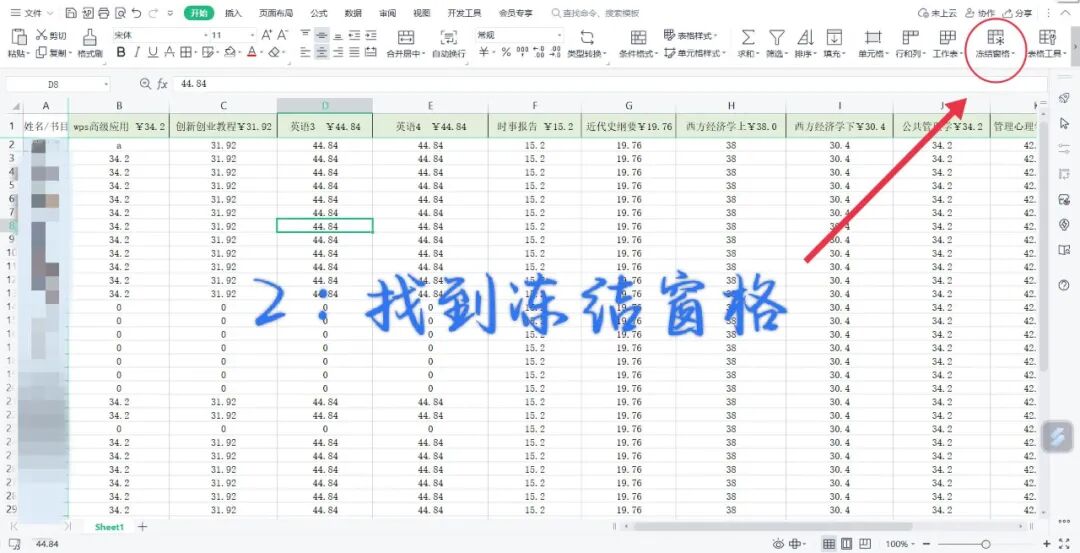The width and height of the screenshot is (1080, 553).
Task: Click the Paste (粘贴) icon
Action: pyautogui.click(x=19, y=36)
